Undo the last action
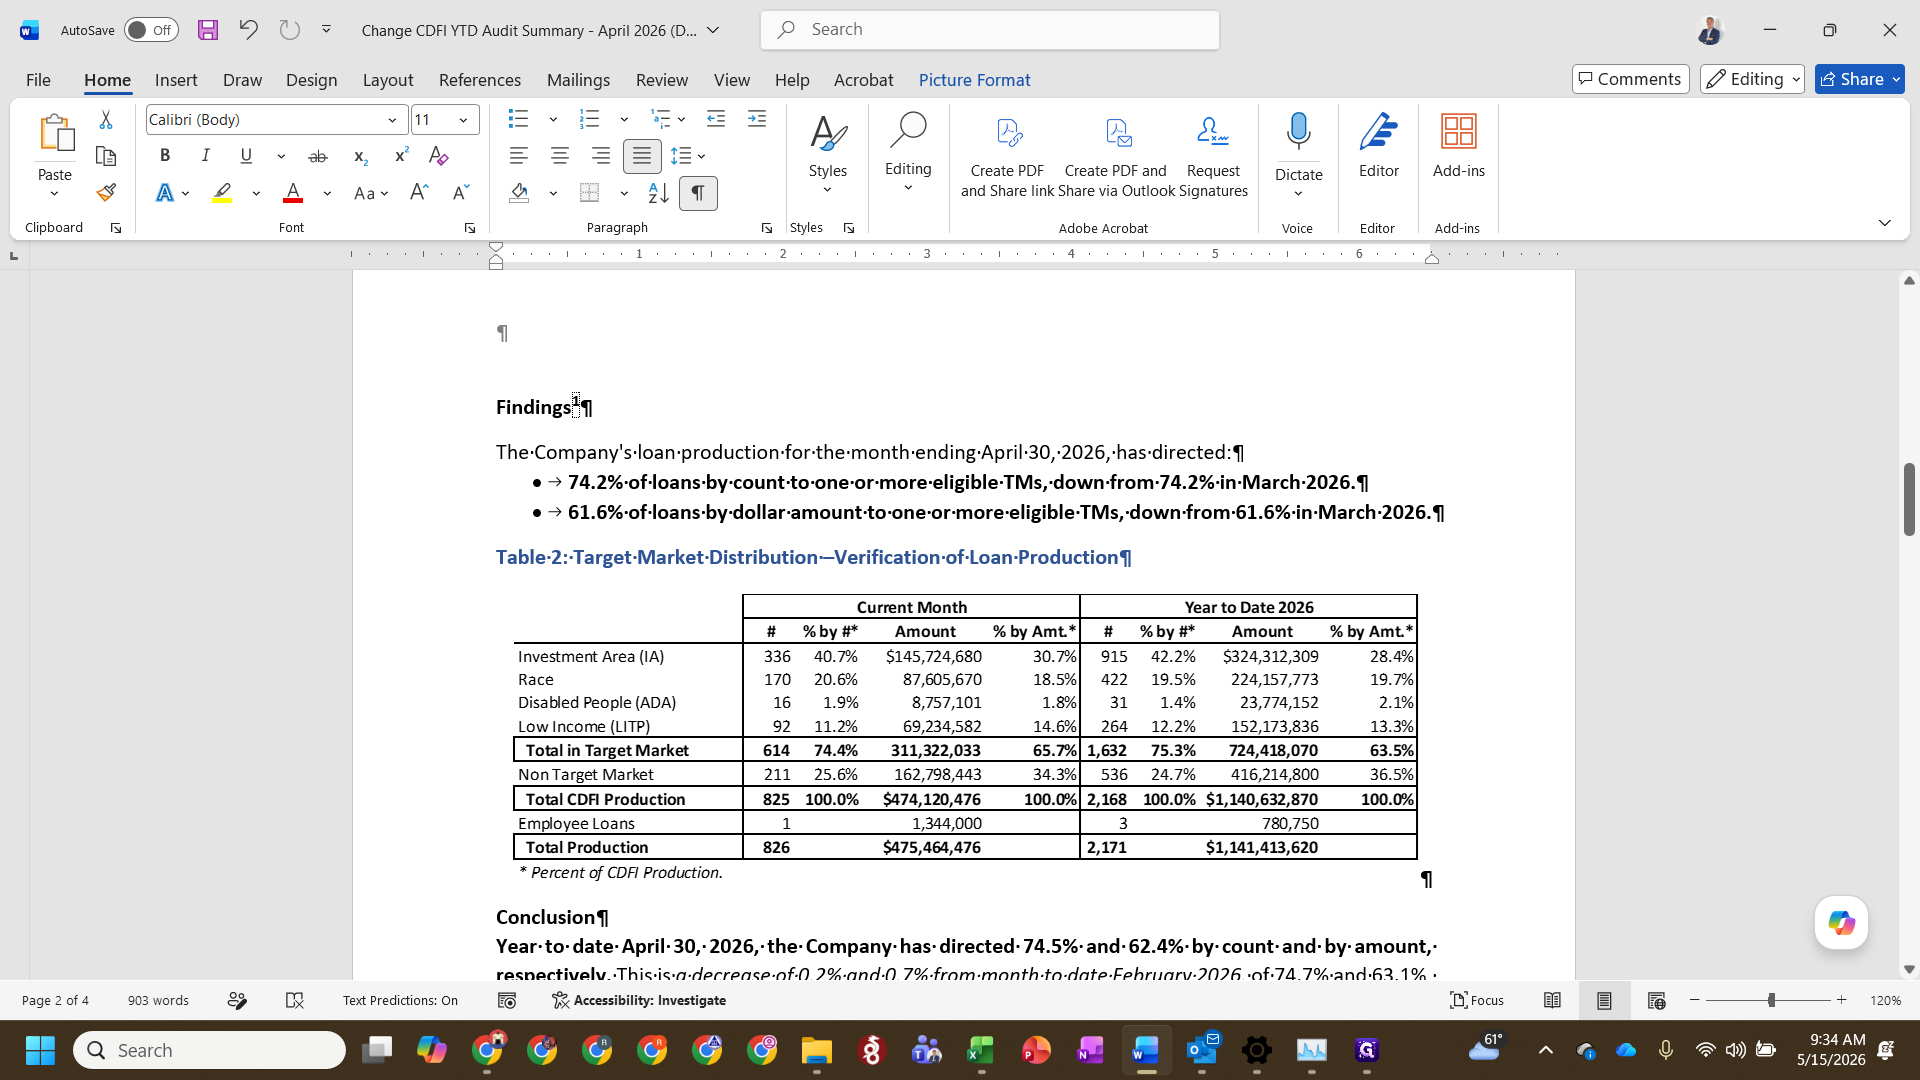Screen dimensions: 1920x1080 (248, 30)
